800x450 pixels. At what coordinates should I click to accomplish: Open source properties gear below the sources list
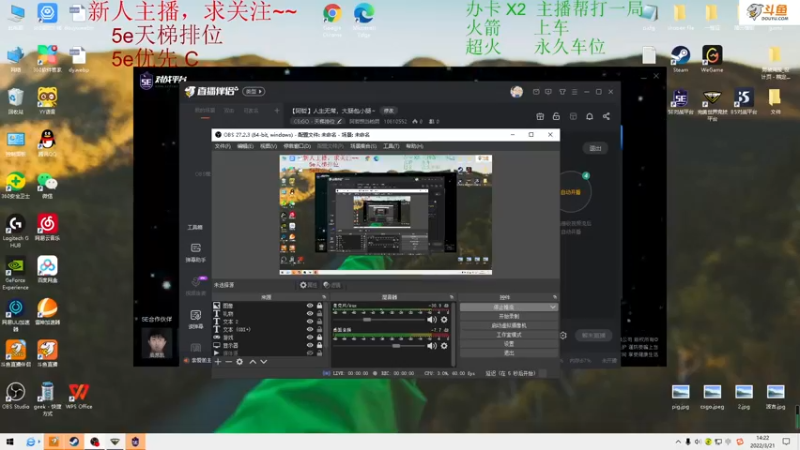click(x=239, y=362)
